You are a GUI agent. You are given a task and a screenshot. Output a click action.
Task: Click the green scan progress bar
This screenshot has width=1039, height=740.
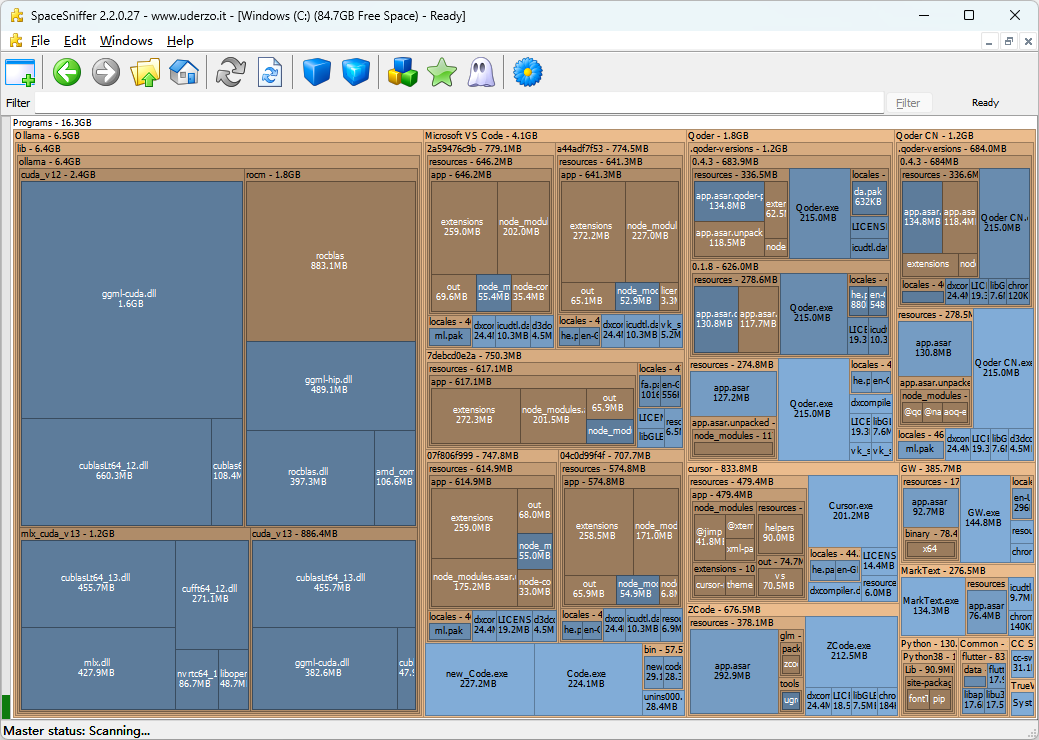pyautogui.click(x=5, y=707)
